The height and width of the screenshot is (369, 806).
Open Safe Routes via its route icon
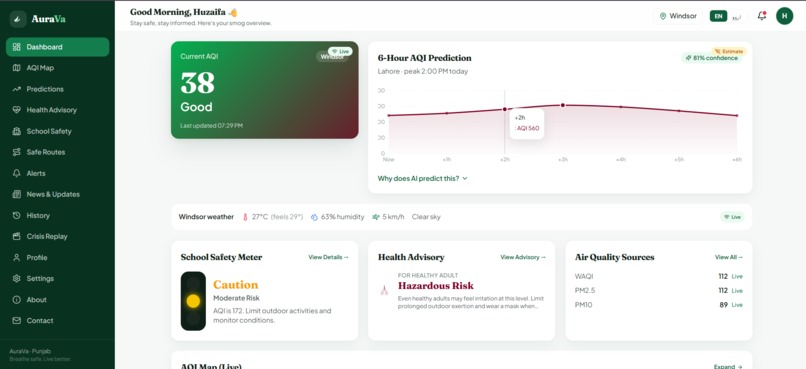coord(16,152)
